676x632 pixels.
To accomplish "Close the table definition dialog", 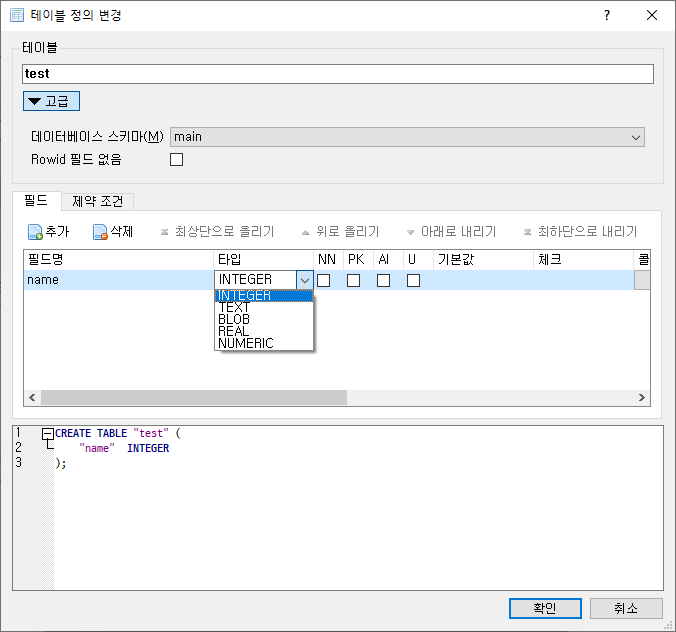I will coord(652,16).
